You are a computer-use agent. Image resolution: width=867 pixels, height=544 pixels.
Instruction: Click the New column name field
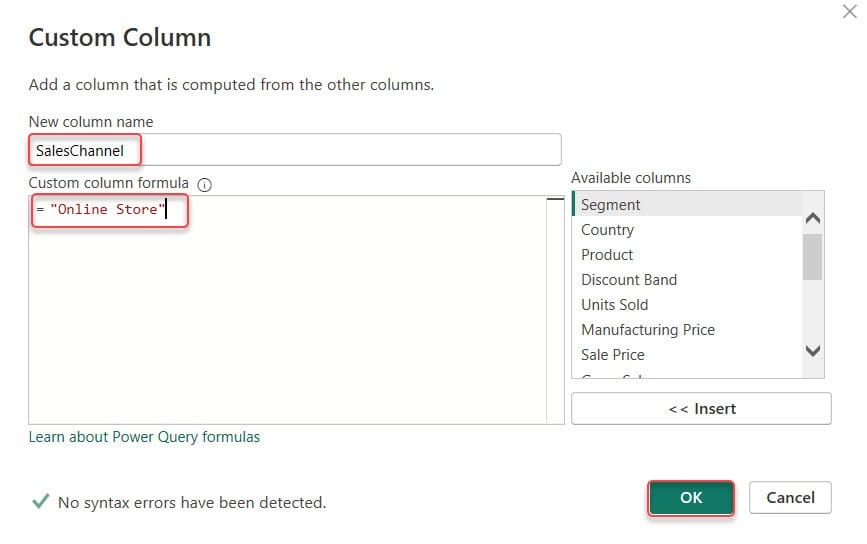pyautogui.click(x=295, y=150)
